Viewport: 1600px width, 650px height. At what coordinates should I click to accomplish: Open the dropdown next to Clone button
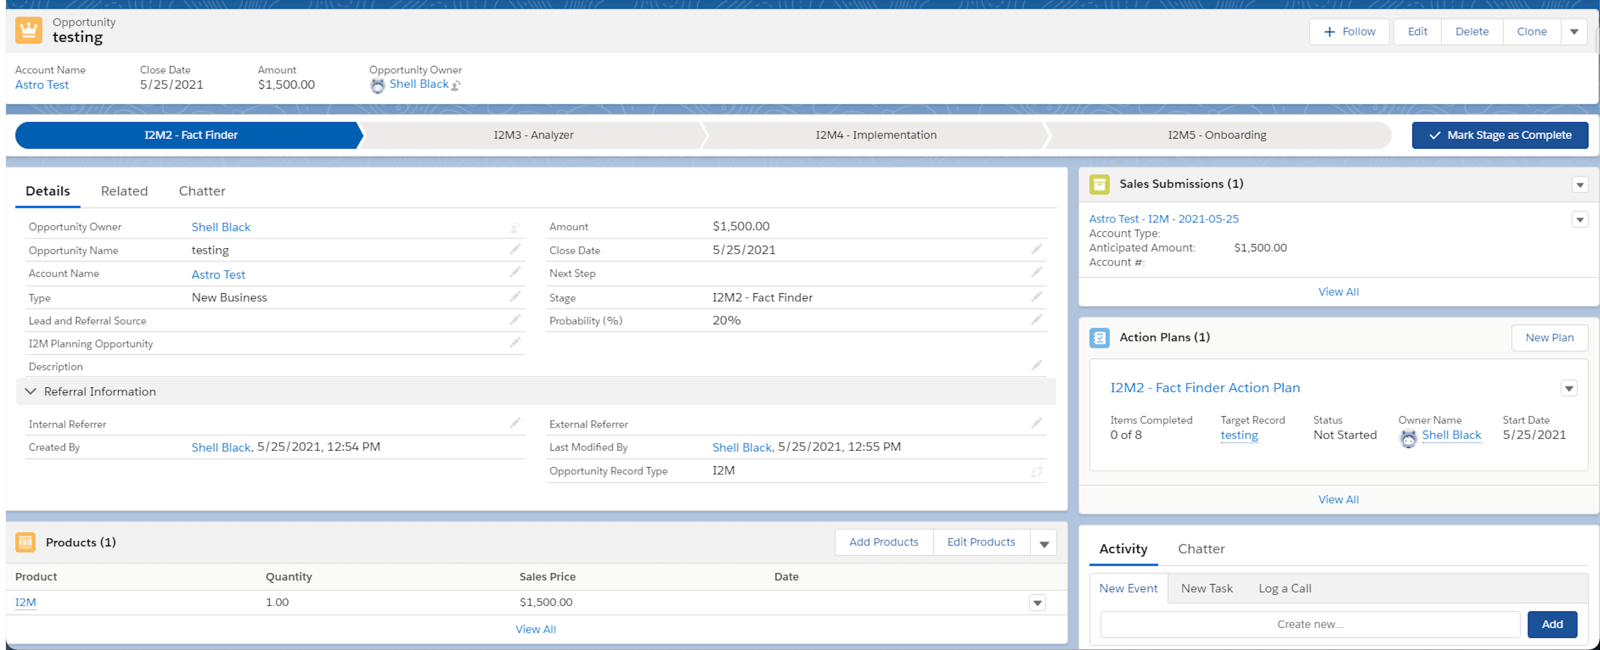pyautogui.click(x=1574, y=32)
